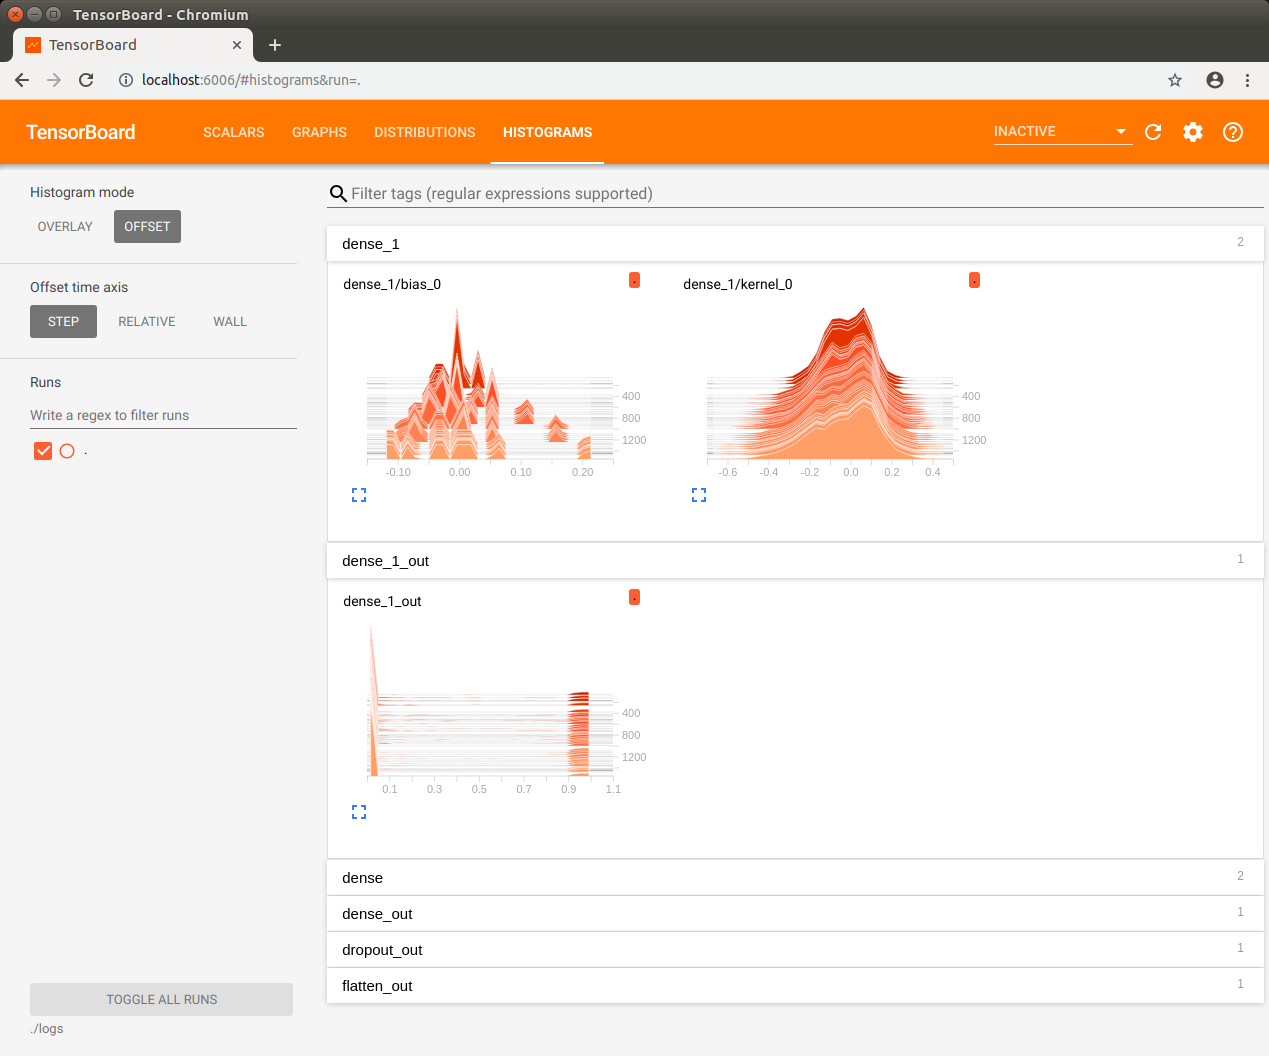The image size is (1269, 1056).
Task: Select the run's radio button only
Action: 67,451
